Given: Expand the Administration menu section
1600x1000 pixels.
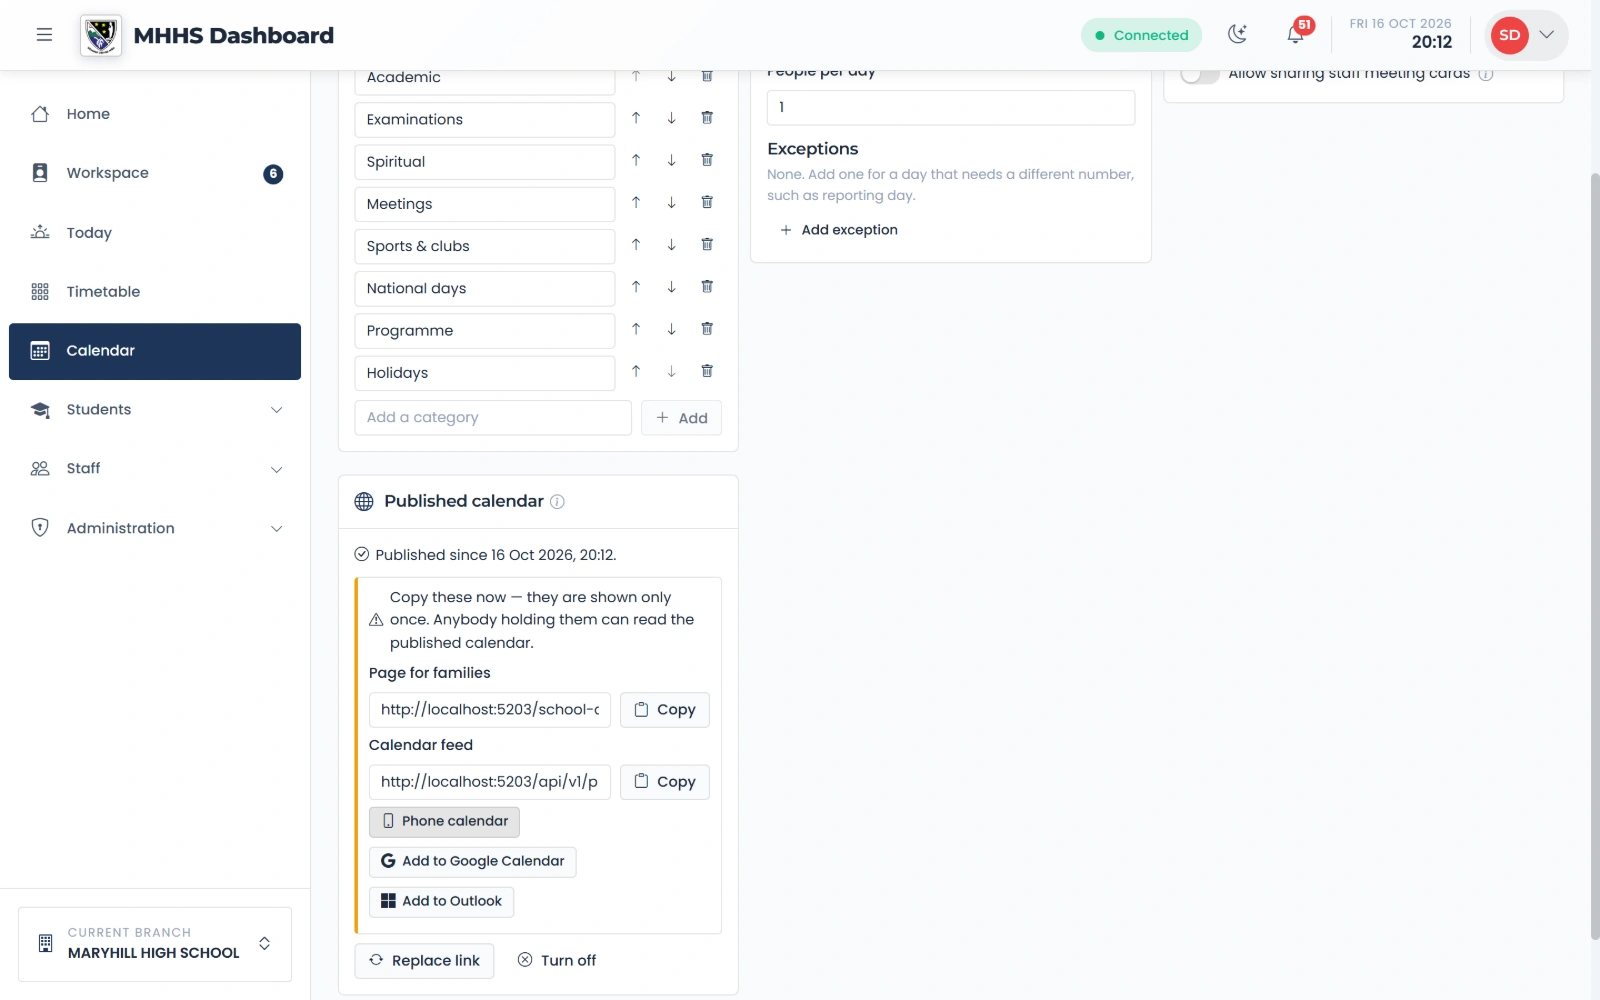Looking at the screenshot, I should (x=155, y=528).
